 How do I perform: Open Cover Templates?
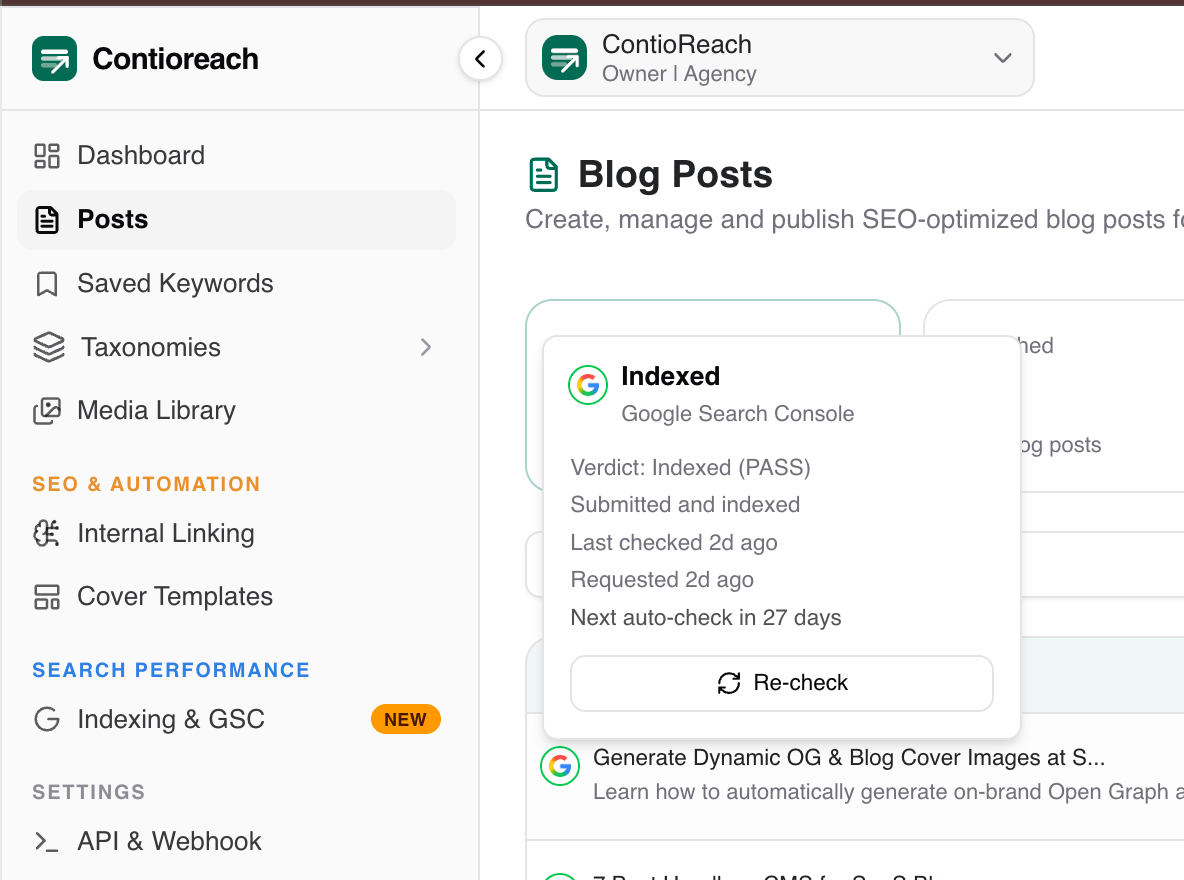(236, 597)
